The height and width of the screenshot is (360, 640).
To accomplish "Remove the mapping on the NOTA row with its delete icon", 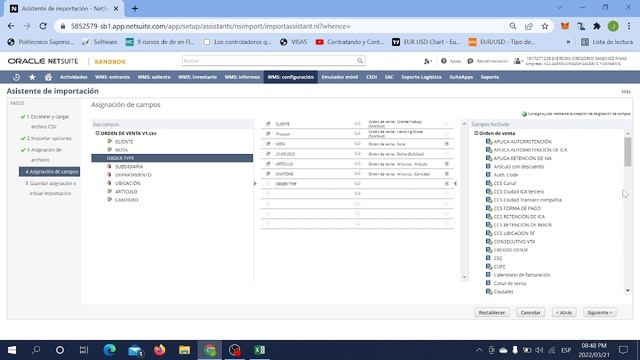I will click(447, 144).
